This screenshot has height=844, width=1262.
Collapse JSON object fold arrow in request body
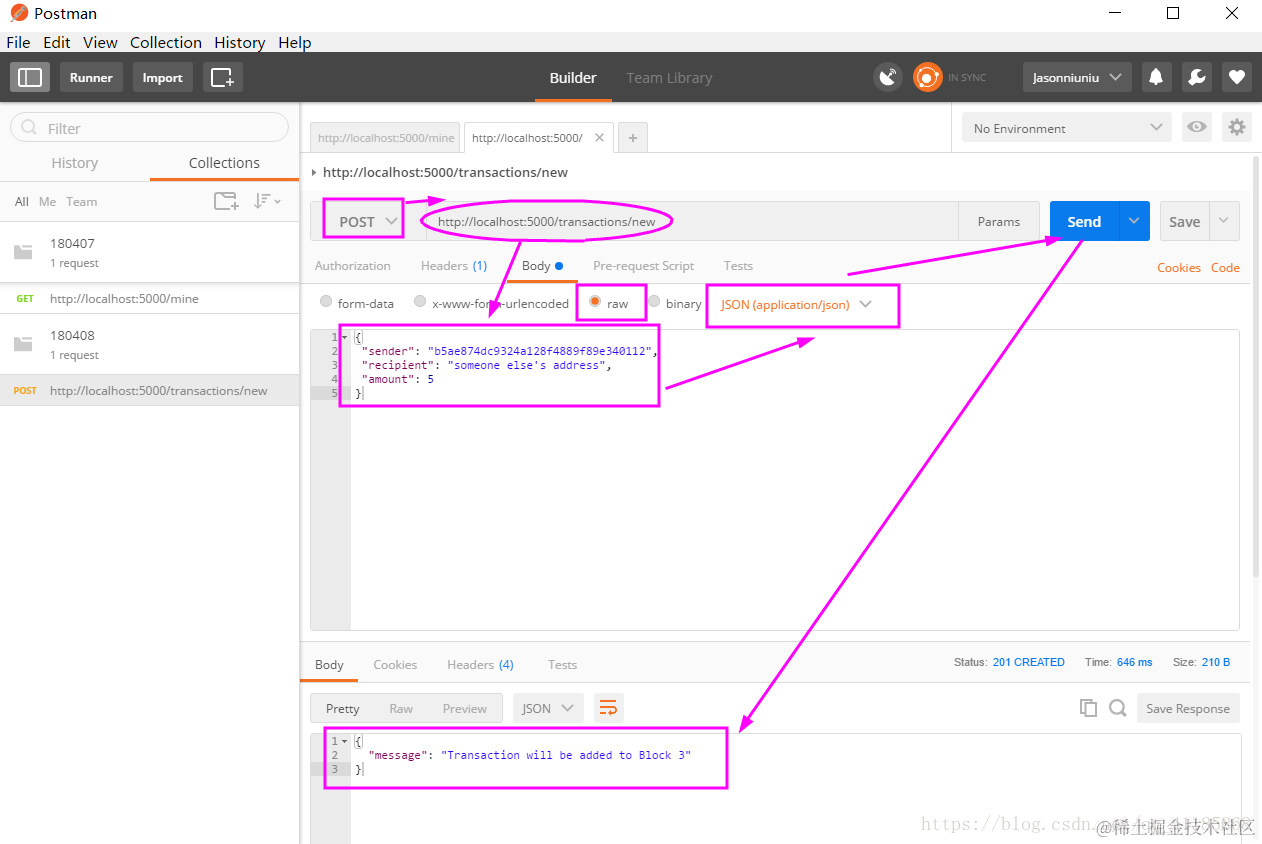tap(346, 338)
